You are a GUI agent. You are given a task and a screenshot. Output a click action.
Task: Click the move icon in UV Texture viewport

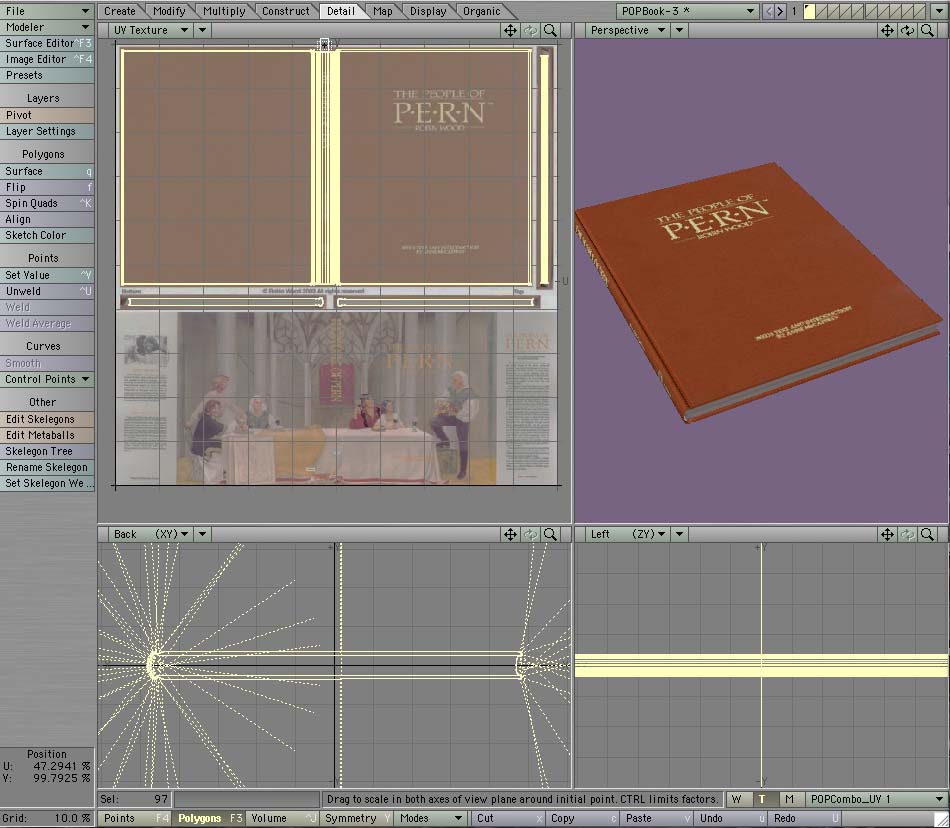pos(510,30)
